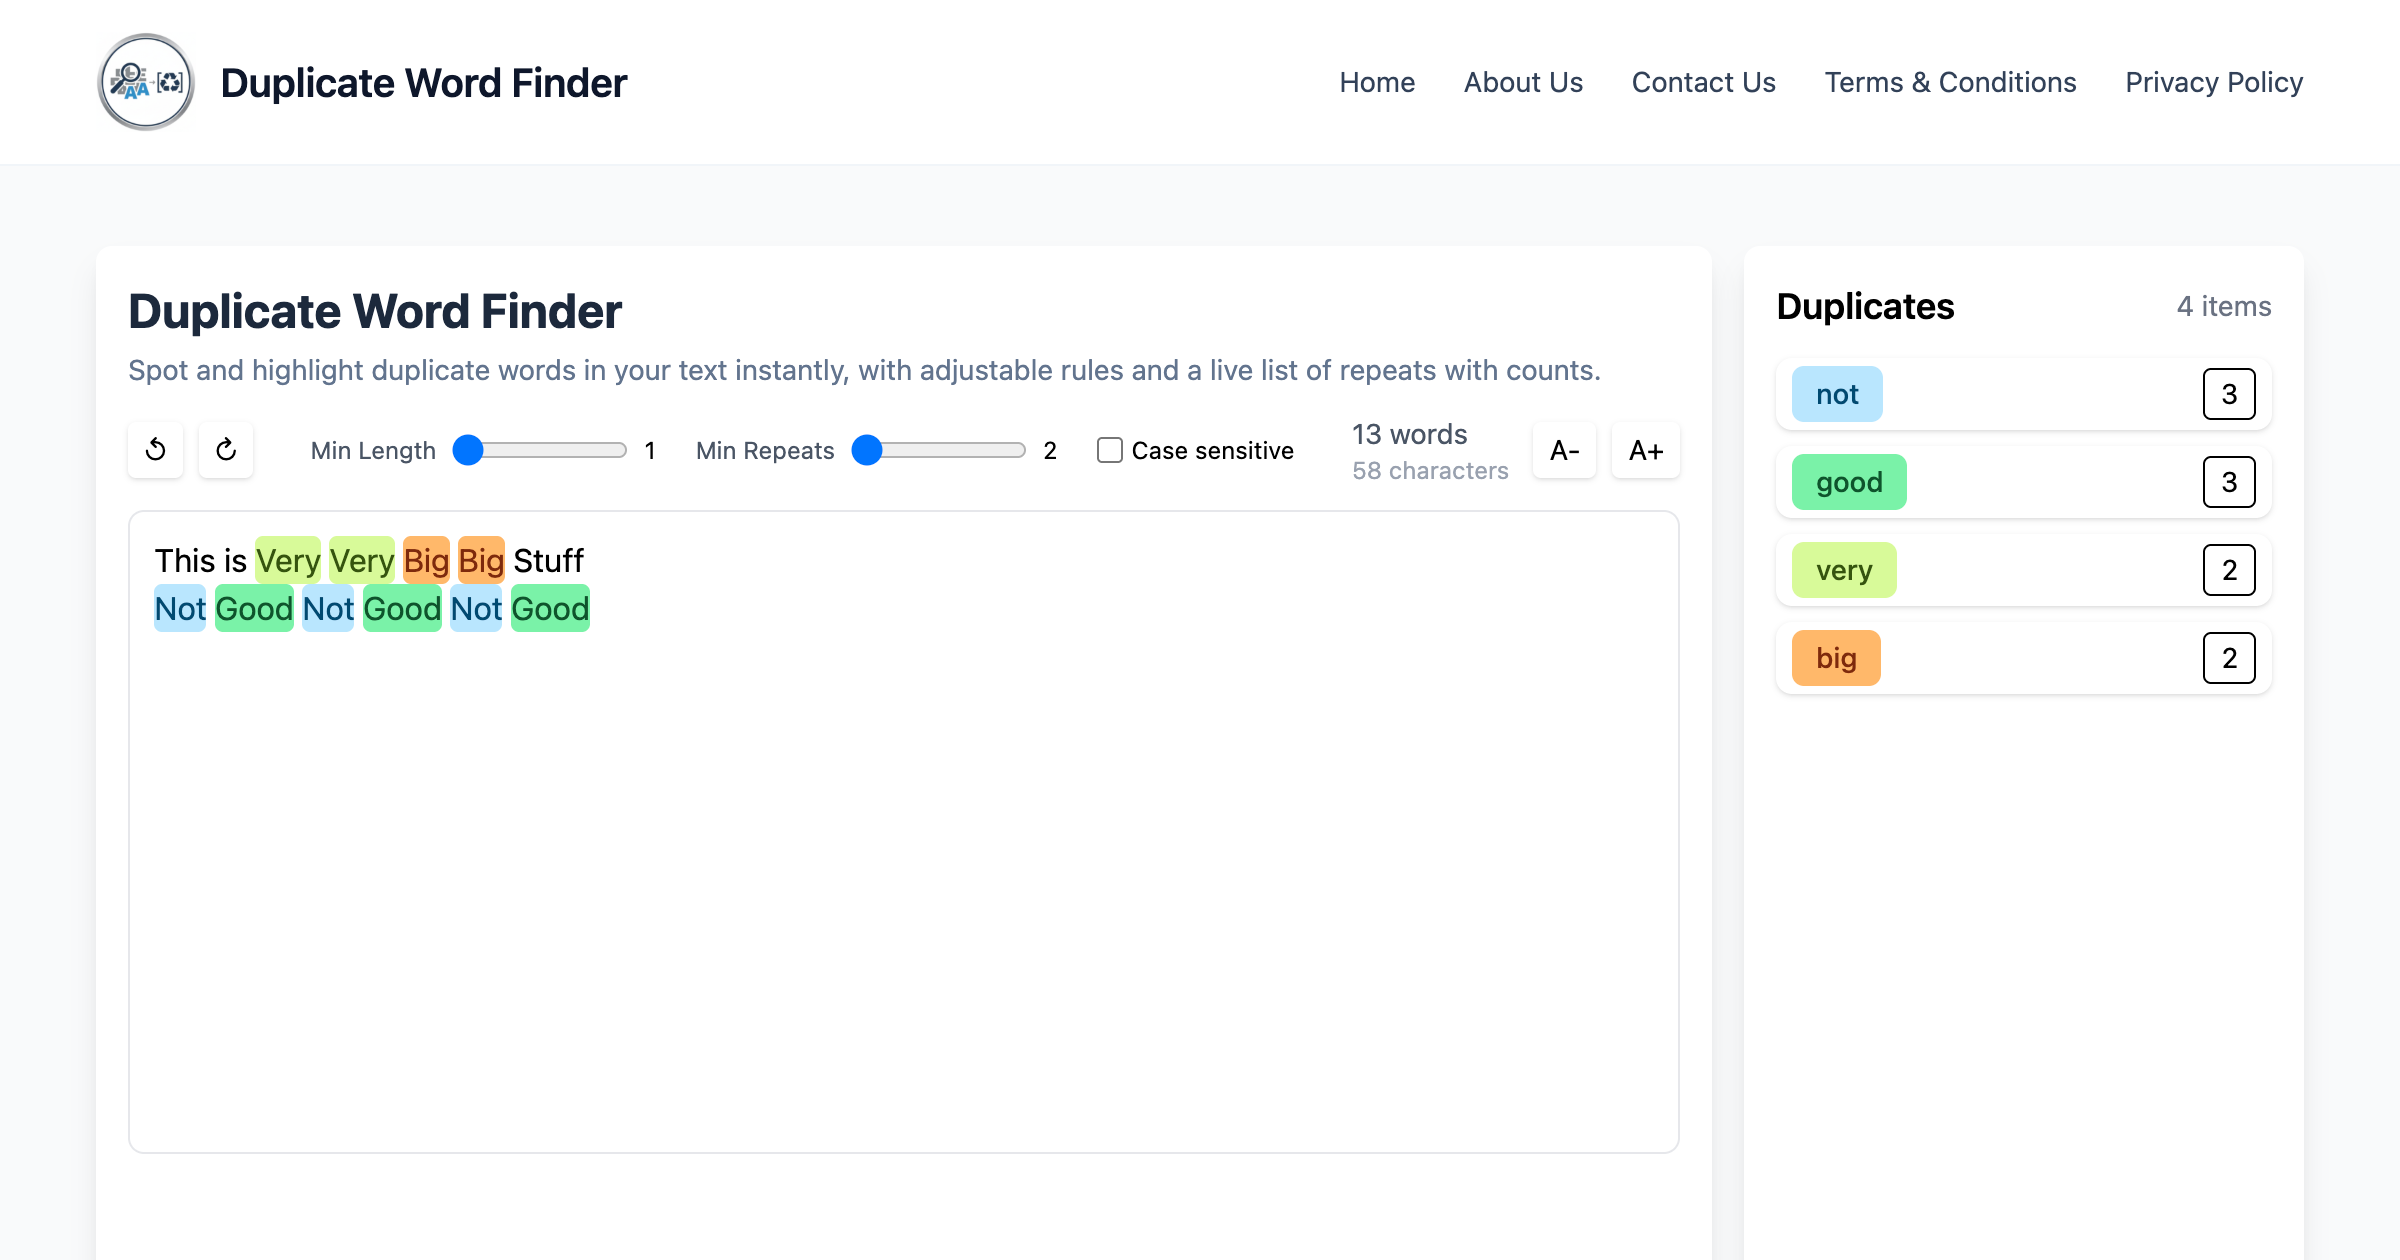2400x1260 pixels.
Task: Decrease font size with A- button
Action: 1564,450
